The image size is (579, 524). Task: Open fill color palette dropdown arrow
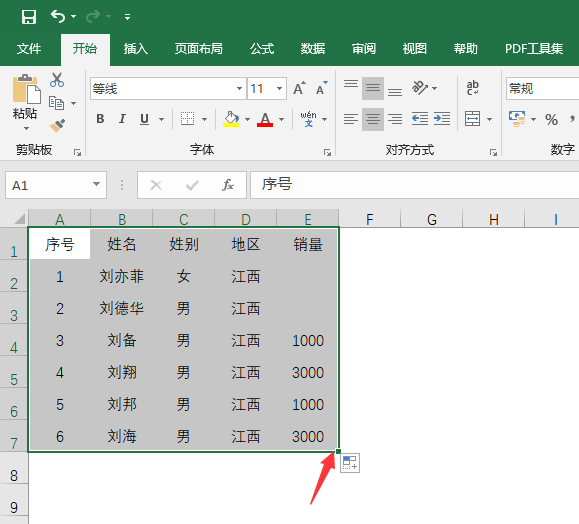pyautogui.click(x=247, y=119)
